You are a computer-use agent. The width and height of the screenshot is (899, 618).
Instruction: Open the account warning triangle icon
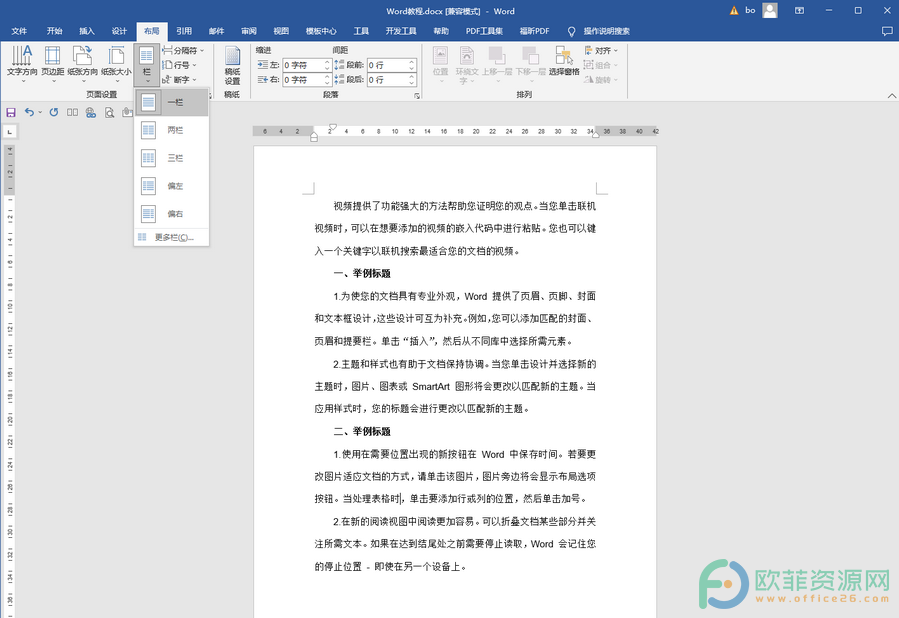734,10
